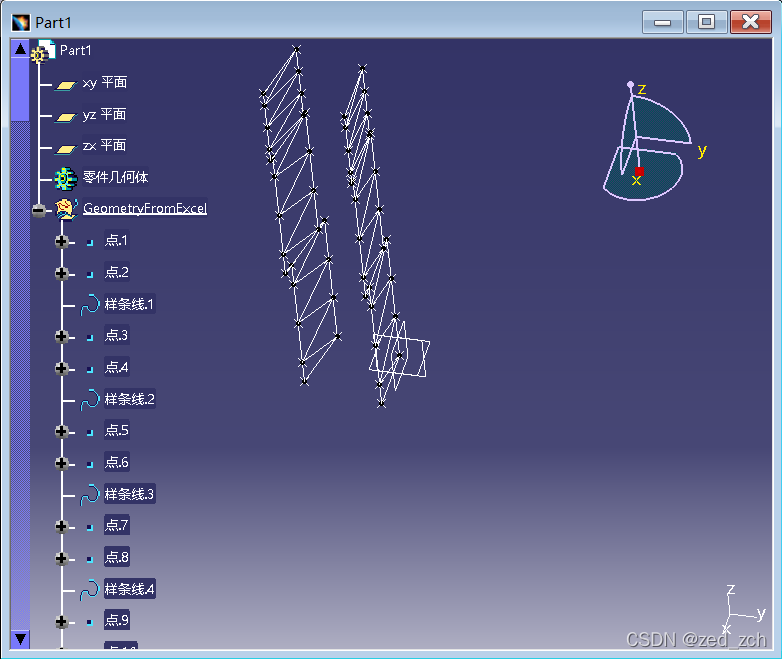Click the CATIA window title bar icon
This screenshot has height=659, width=782.
(x=20, y=21)
